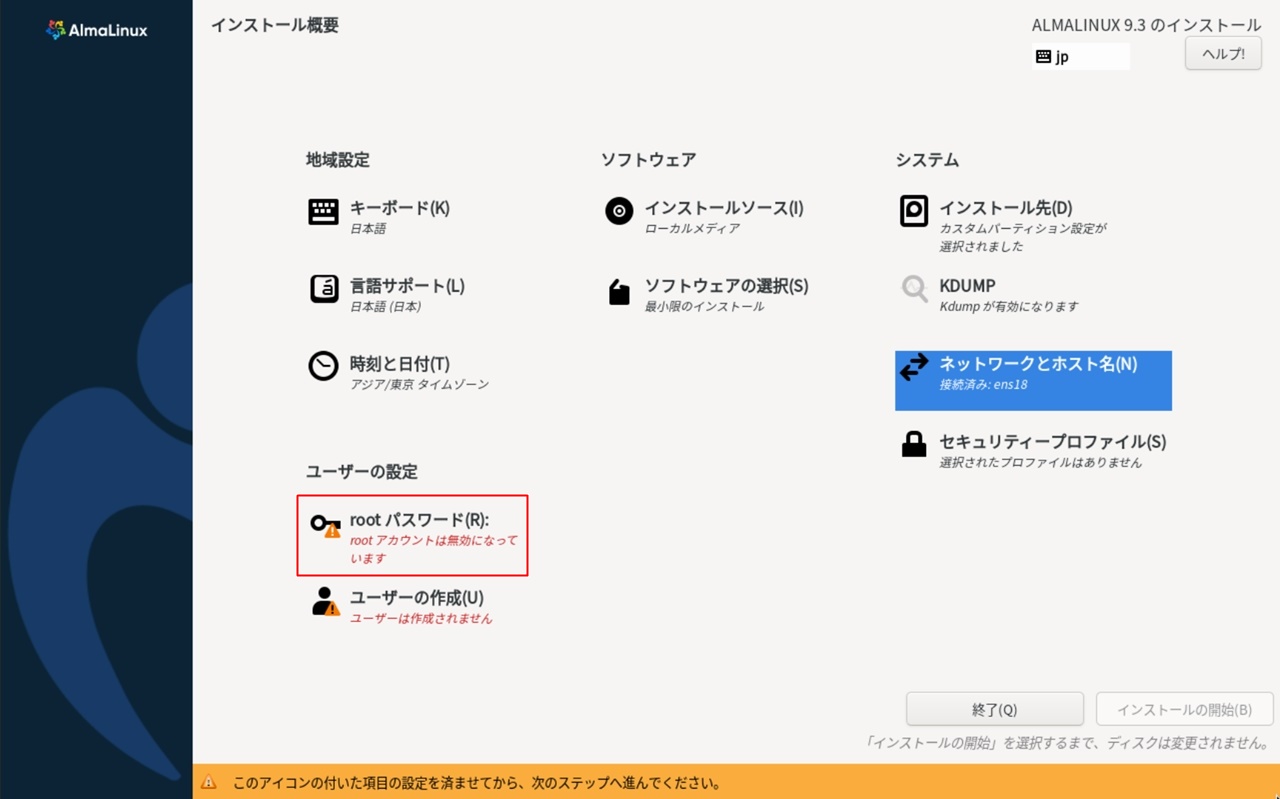The image size is (1280, 799).
Task: Open the ソフトウェアの選択(S) label
Action: tap(726, 286)
